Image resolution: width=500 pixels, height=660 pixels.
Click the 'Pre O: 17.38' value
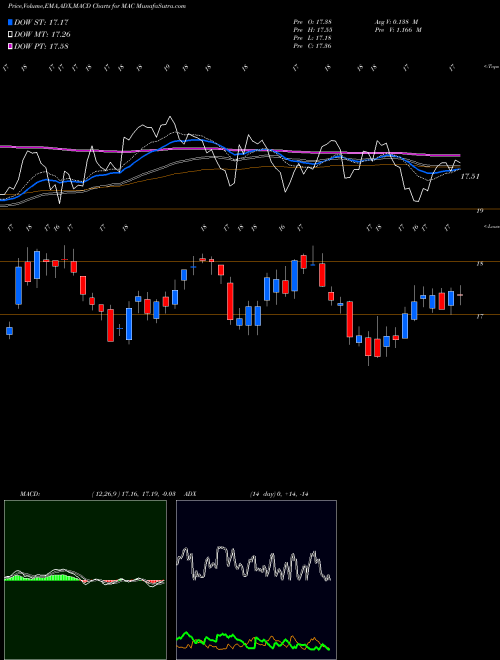[312, 22]
